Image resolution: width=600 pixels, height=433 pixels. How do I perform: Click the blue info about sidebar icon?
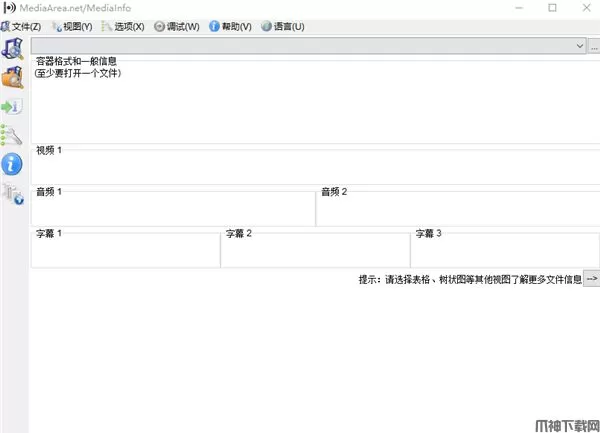pos(12,164)
